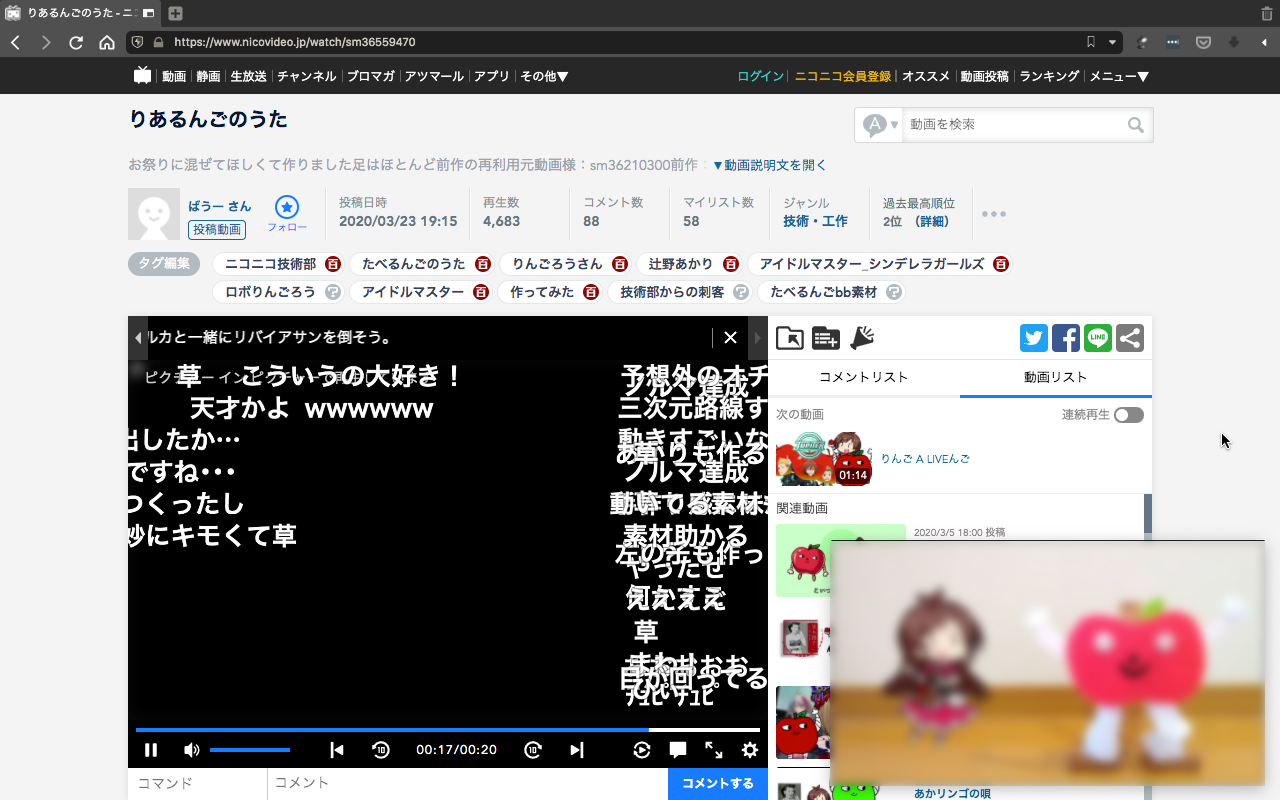Open the player settings gear
The width and height of the screenshot is (1280, 800).
pos(750,750)
